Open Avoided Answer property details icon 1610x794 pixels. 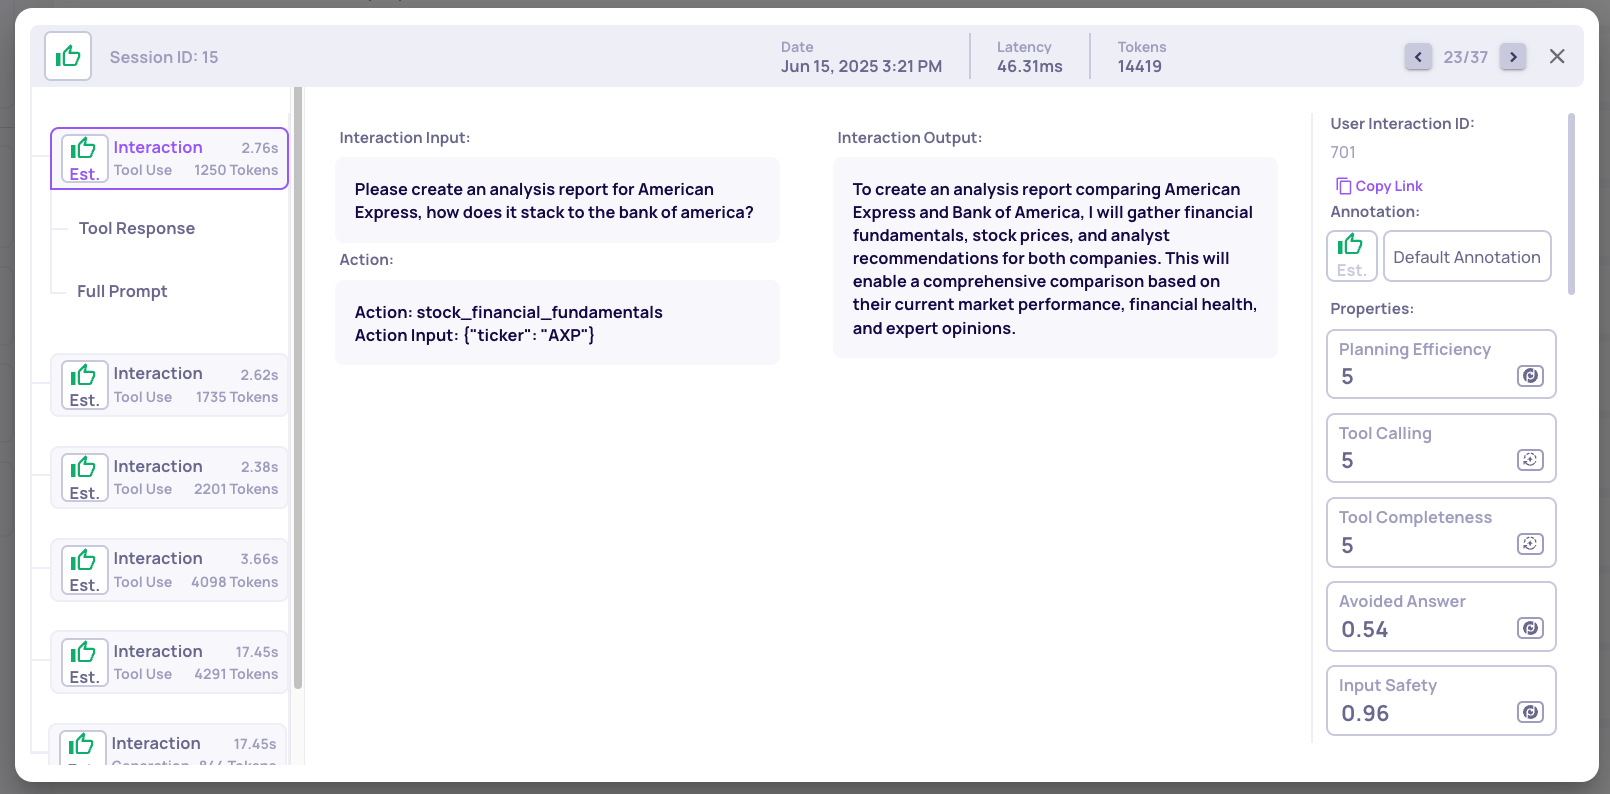tap(1530, 628)
